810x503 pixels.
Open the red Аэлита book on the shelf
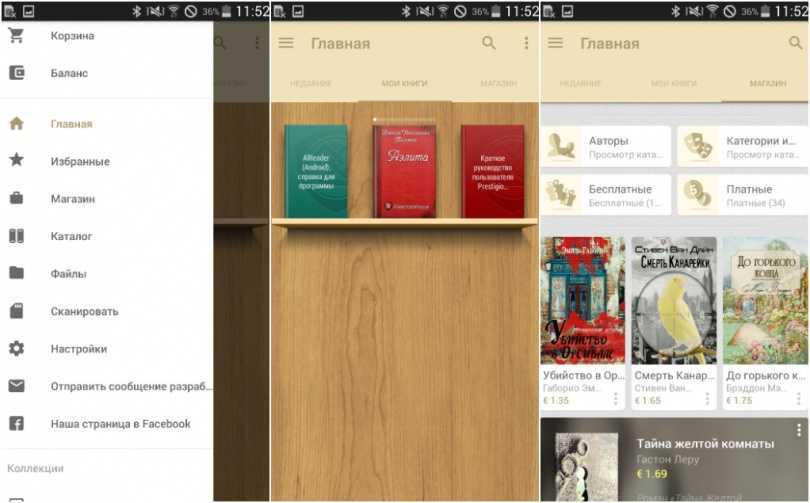pos(405,171)
